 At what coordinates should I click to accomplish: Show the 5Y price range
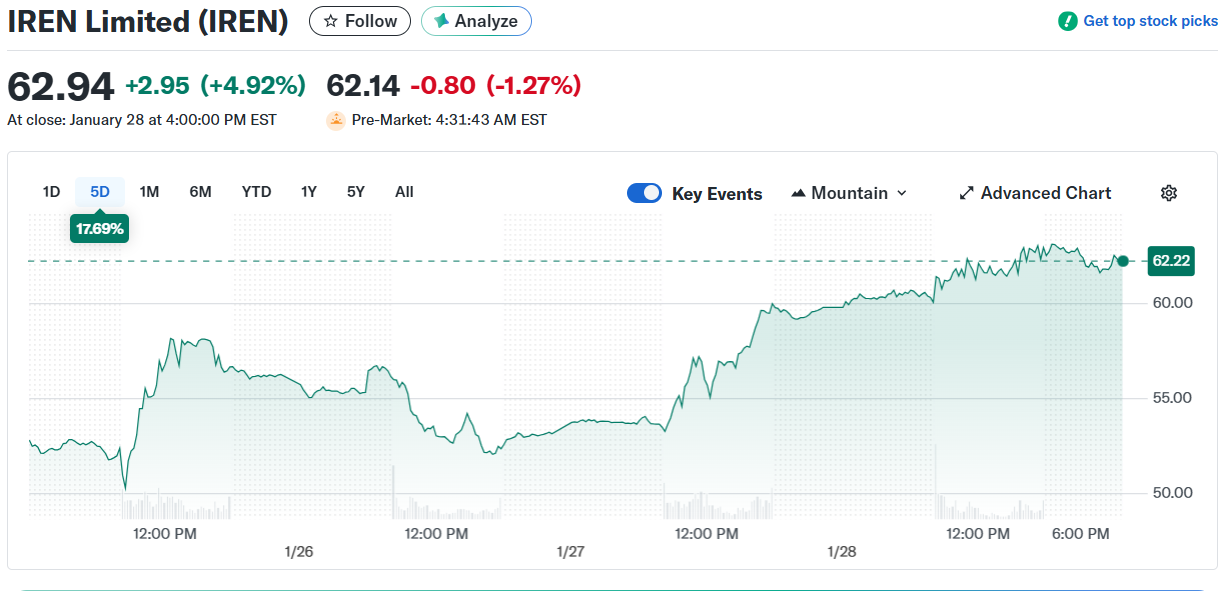coord(356,192)
